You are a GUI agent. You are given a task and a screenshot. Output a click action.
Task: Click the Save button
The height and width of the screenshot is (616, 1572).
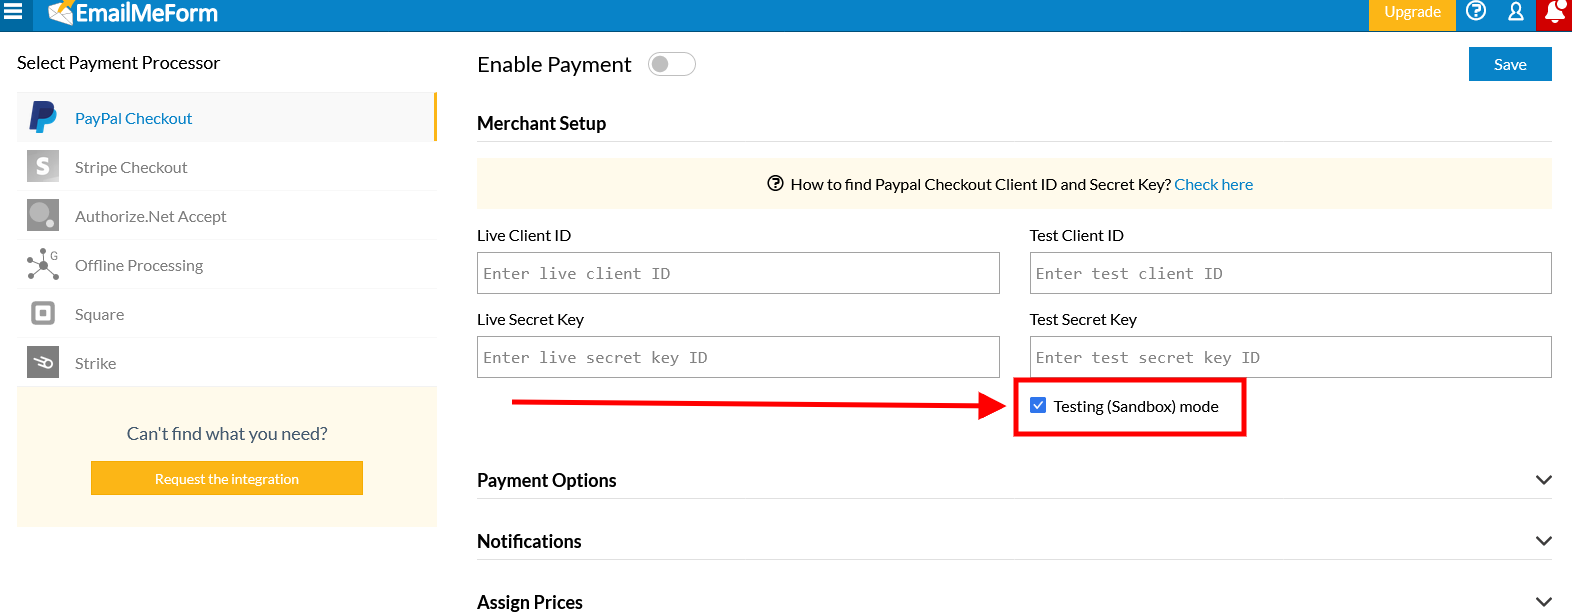coord(1510,64)
